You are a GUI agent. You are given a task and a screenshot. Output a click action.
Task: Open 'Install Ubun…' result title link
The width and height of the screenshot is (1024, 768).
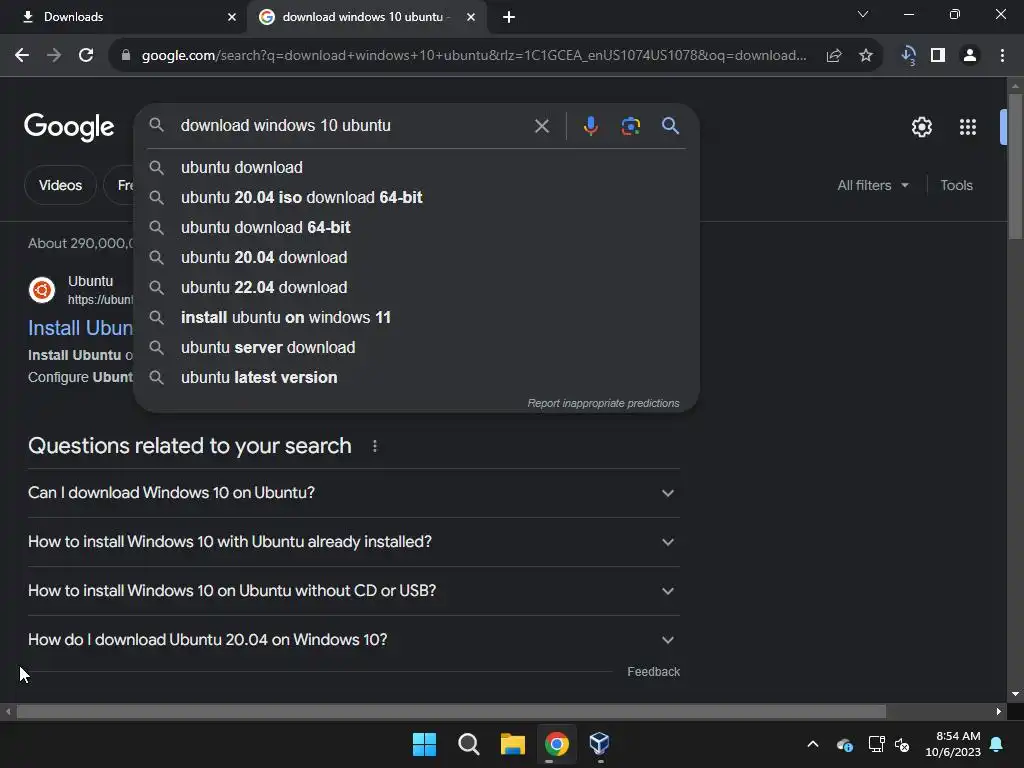pos(80,328)
